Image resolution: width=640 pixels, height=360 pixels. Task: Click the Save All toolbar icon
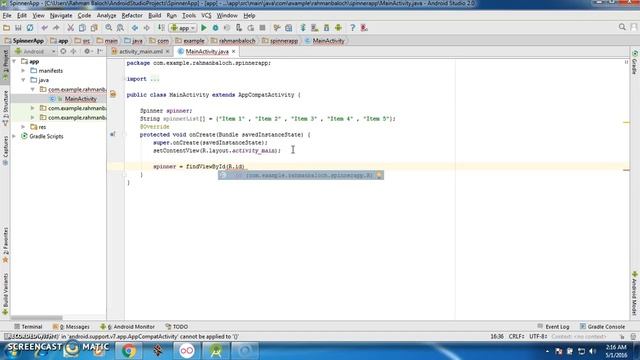pos(18,28)
